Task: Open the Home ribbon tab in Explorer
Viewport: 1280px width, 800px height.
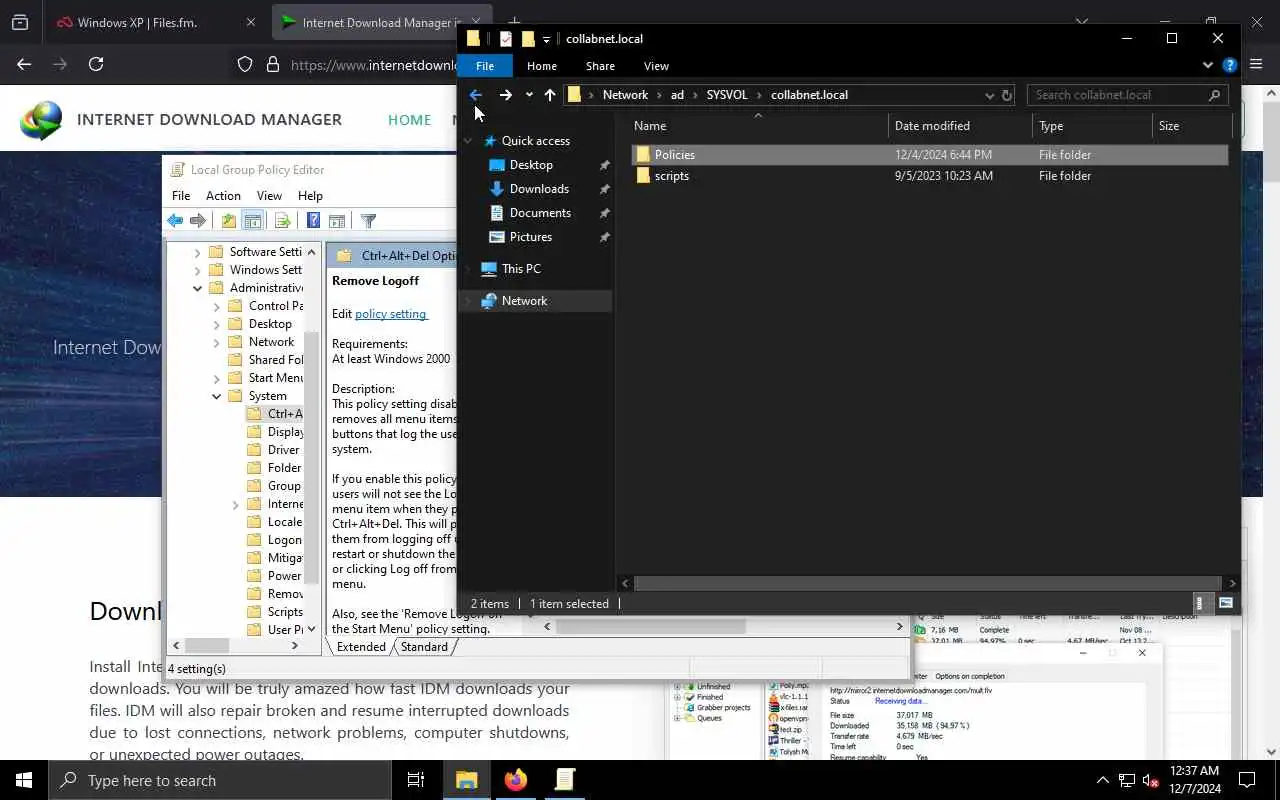Action: (542, 66)
